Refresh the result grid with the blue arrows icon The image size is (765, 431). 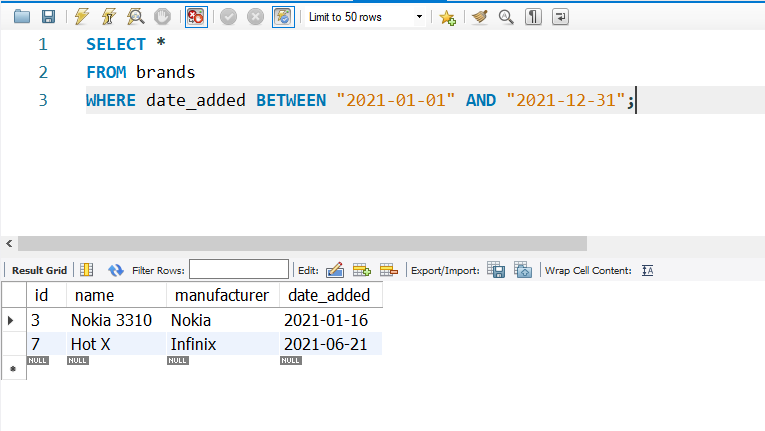(115, 270)
